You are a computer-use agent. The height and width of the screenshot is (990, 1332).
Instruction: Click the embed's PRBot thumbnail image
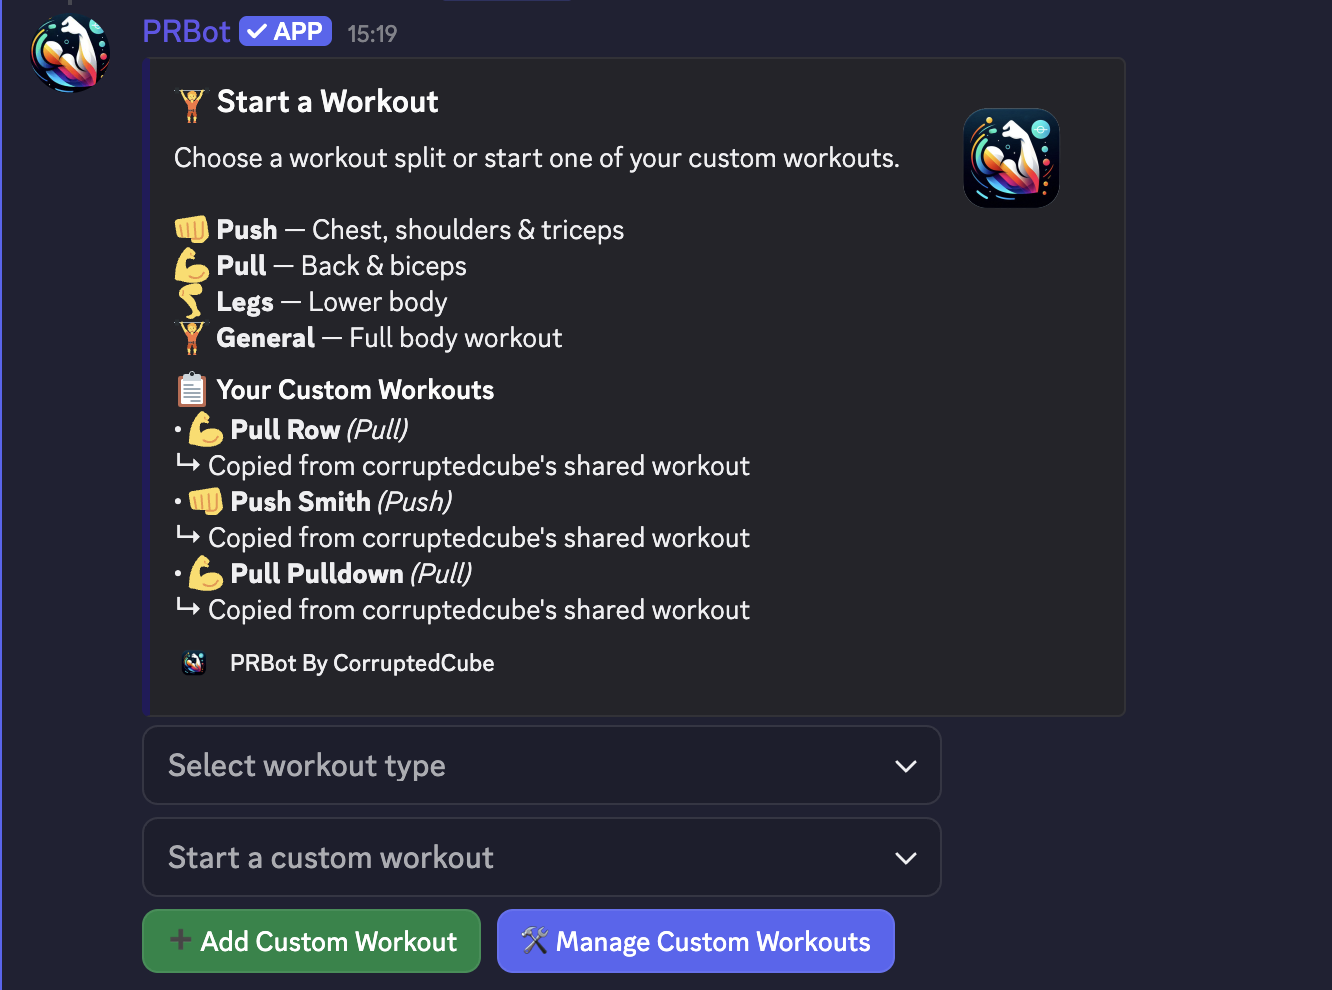click(1011, 157)
